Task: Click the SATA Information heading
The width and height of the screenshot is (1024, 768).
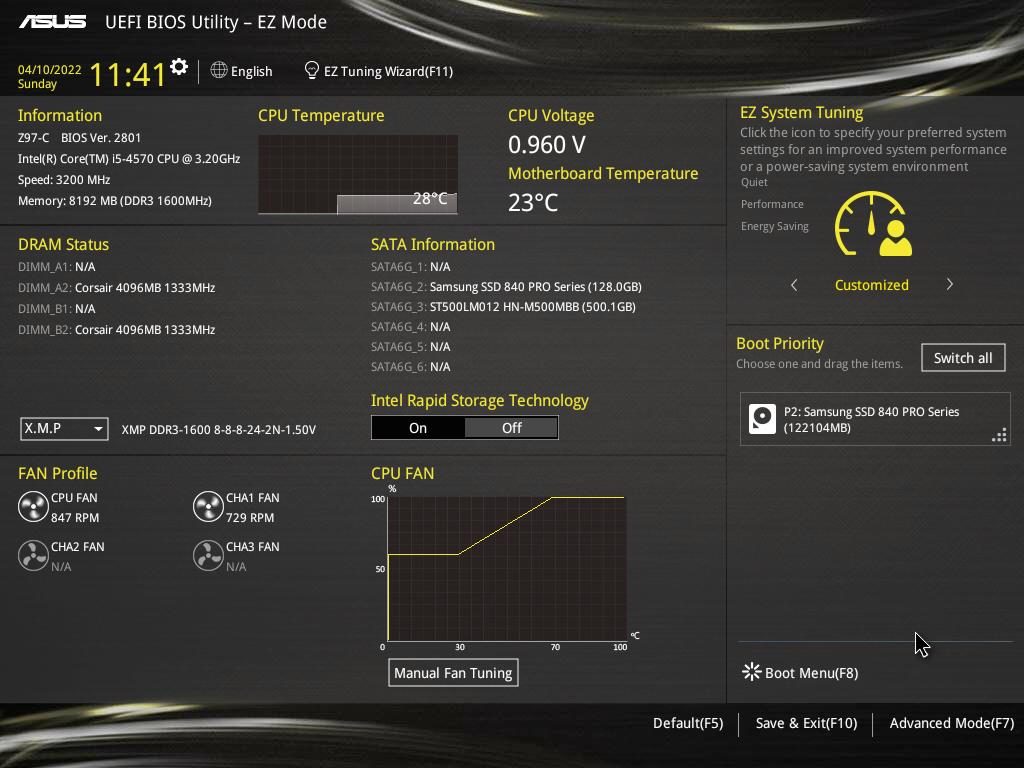Action: [x=433, y=244]
